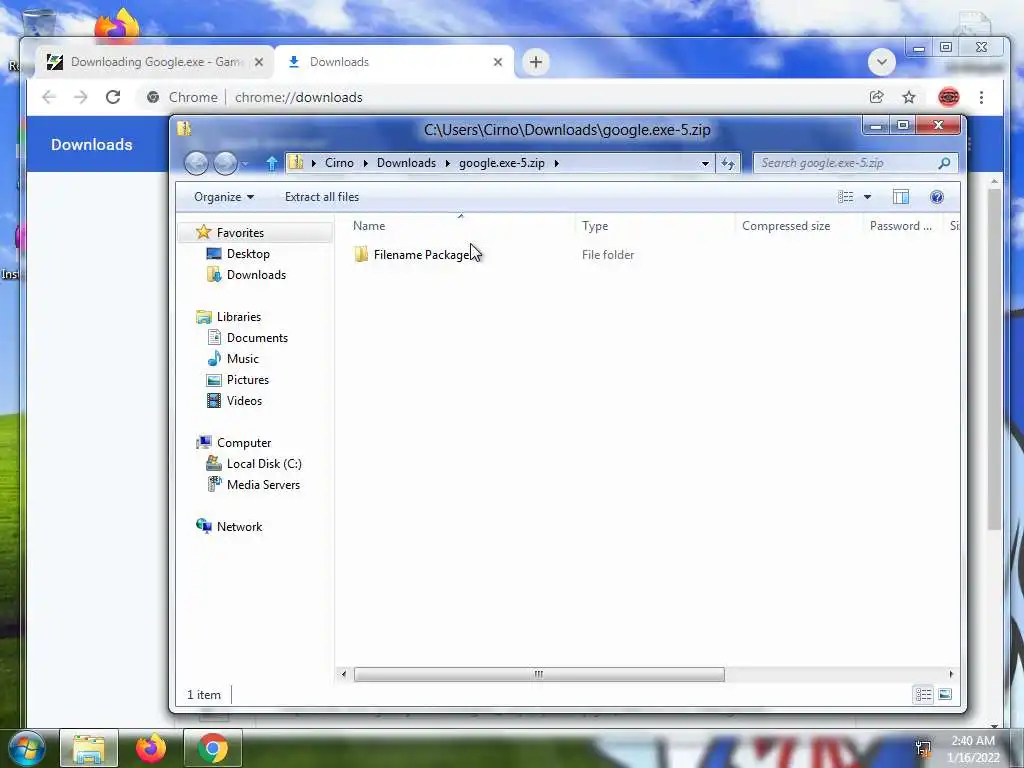Click Extract all files

tap(322, 197)
